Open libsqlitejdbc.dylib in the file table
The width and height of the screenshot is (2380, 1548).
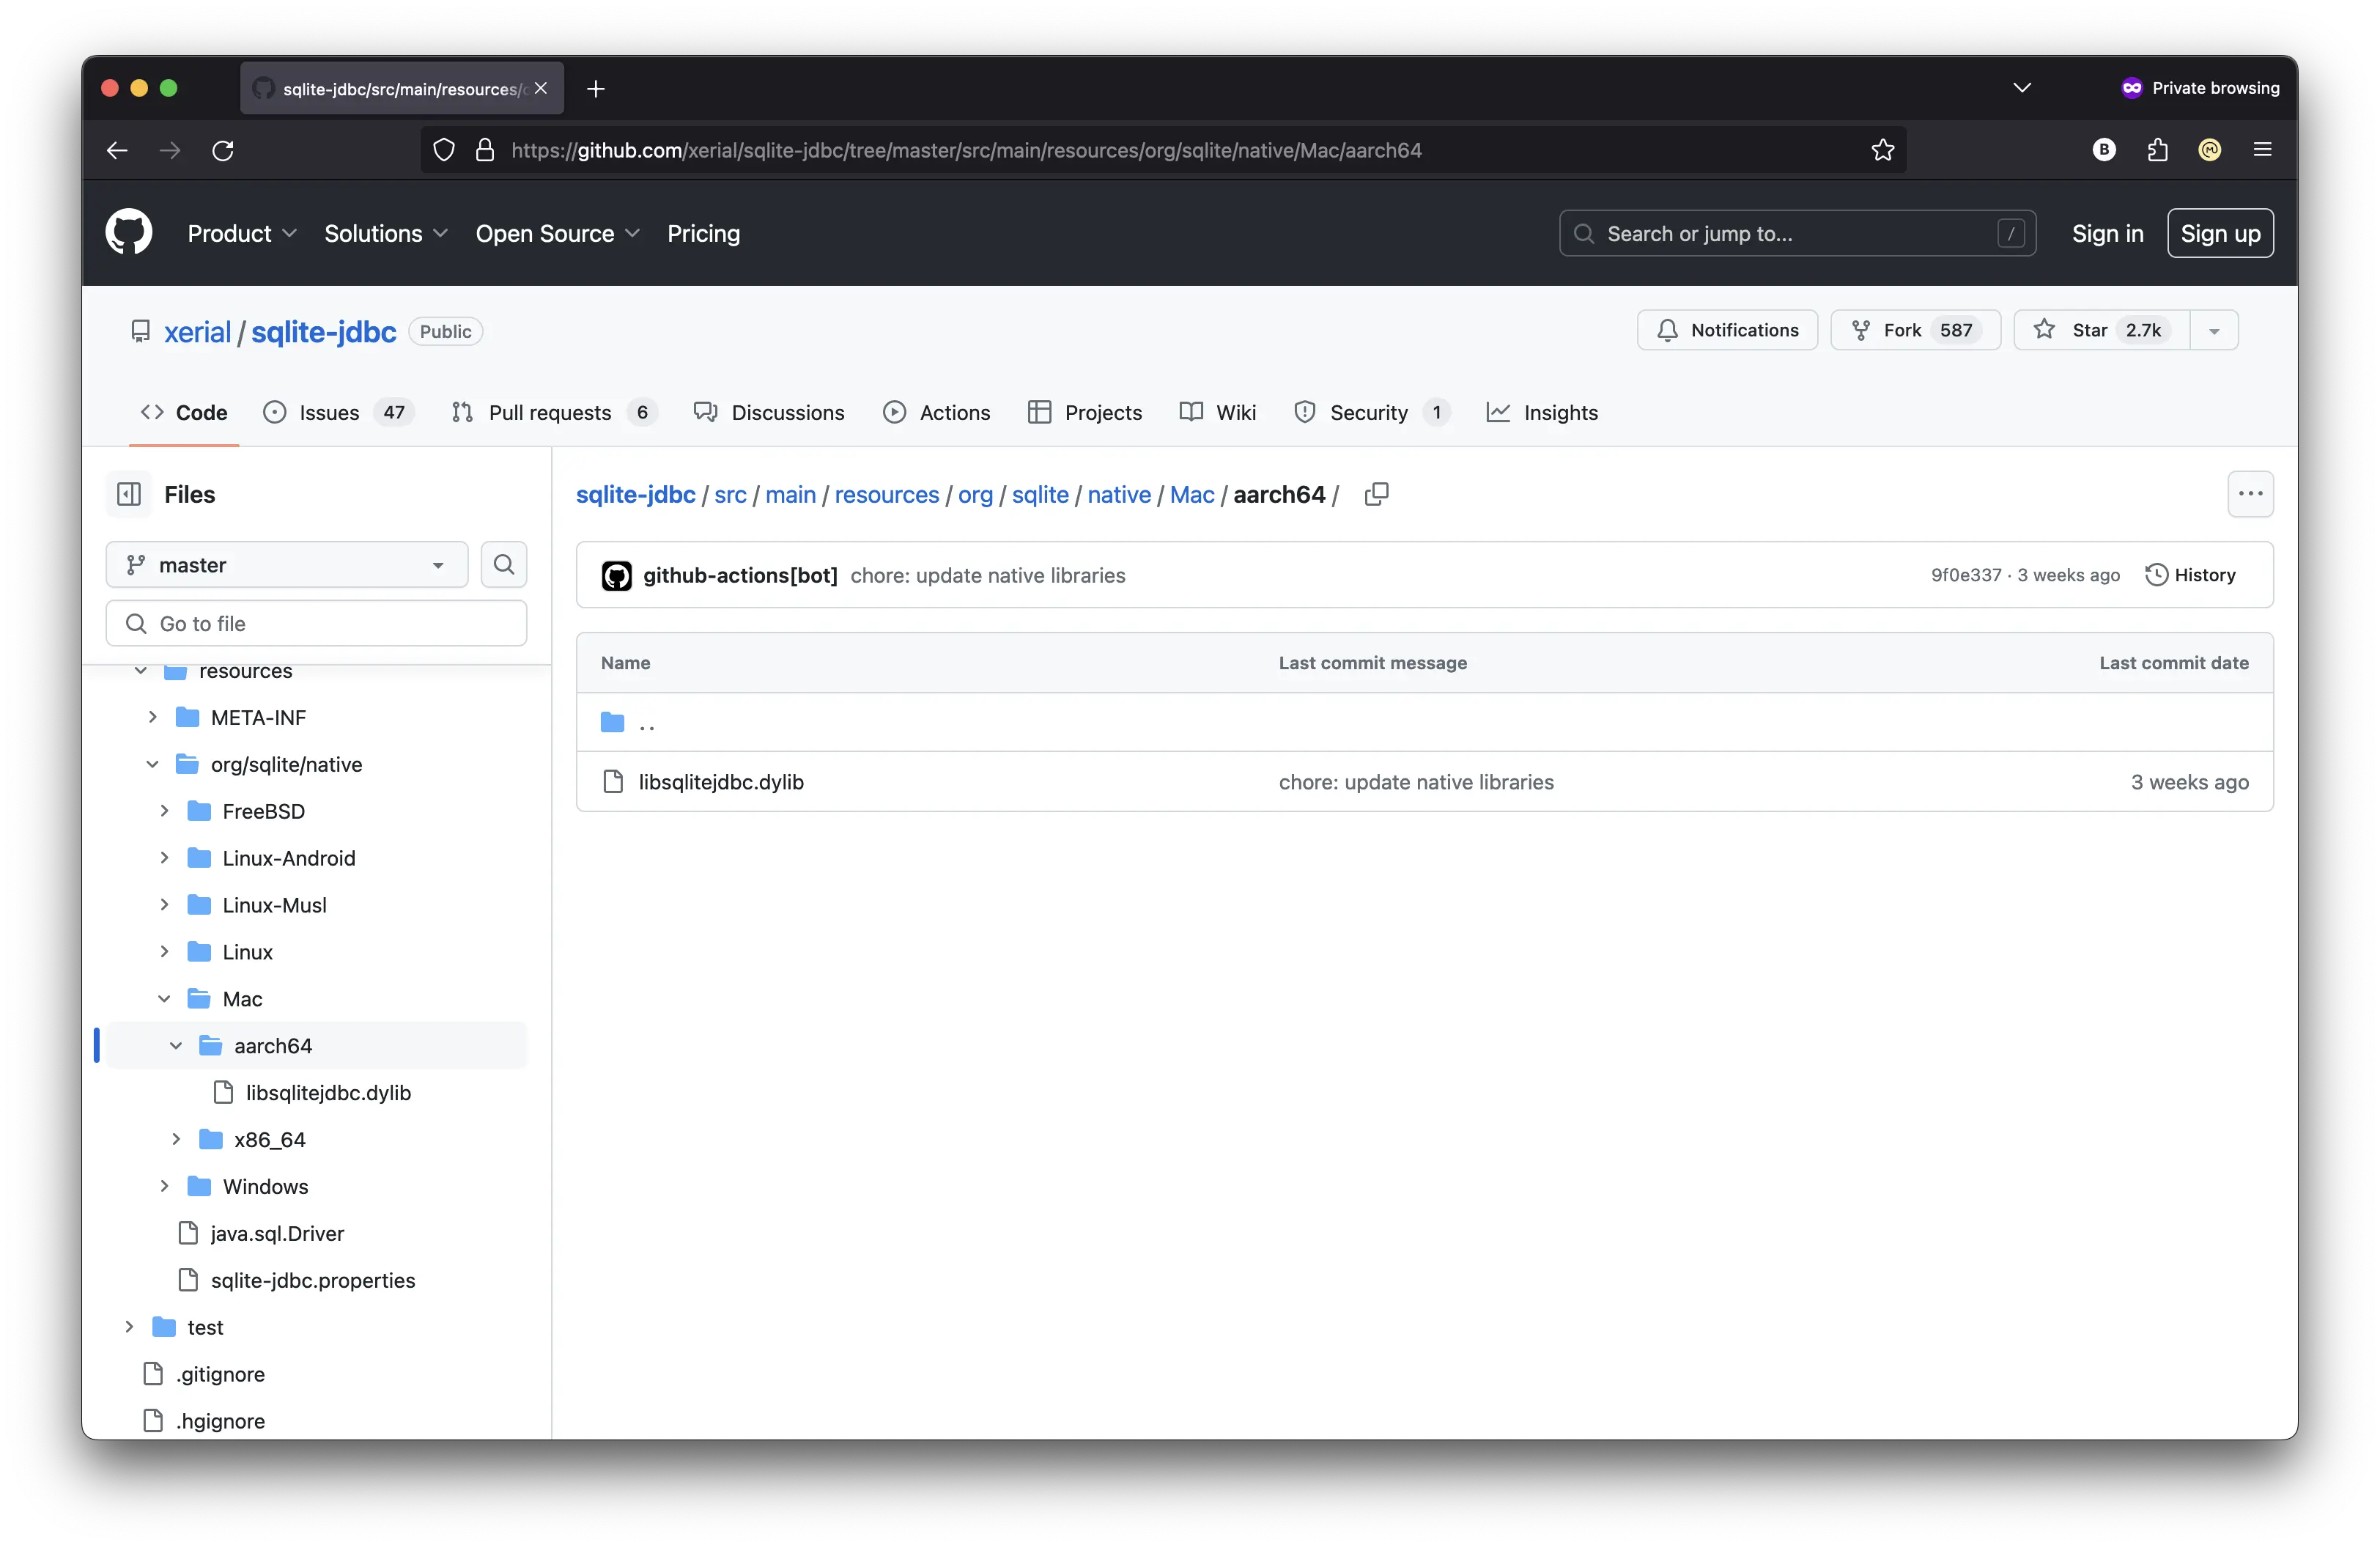(721, 782)
